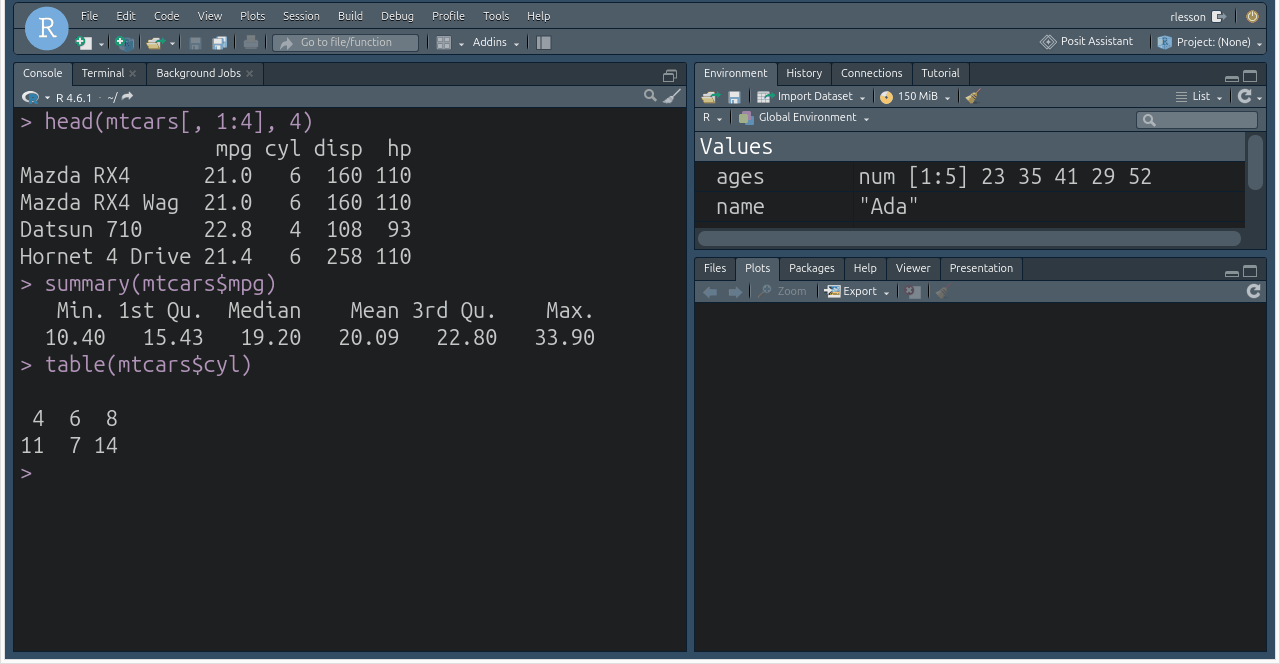Load workspace with the Environment folder icon
The height and width of the screenshot is (664, 1280).
pos(710,97)
